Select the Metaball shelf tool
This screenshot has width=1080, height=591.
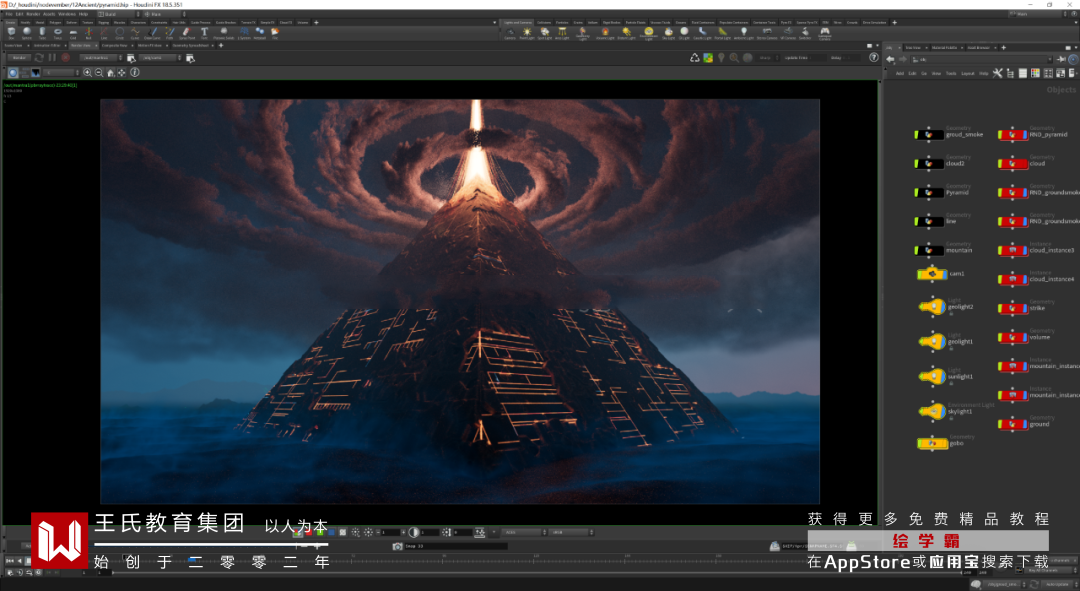260,32
